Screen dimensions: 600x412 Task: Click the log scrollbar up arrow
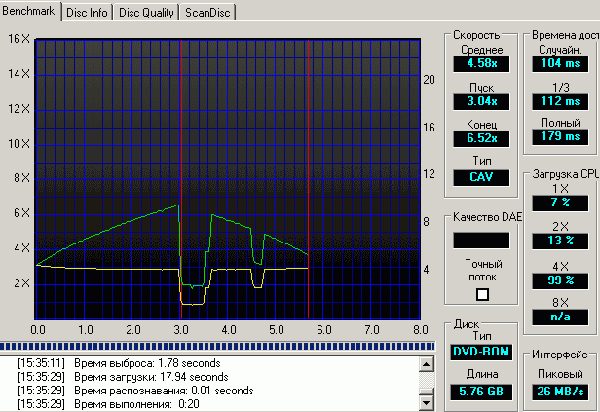click(x=426, y=363)
